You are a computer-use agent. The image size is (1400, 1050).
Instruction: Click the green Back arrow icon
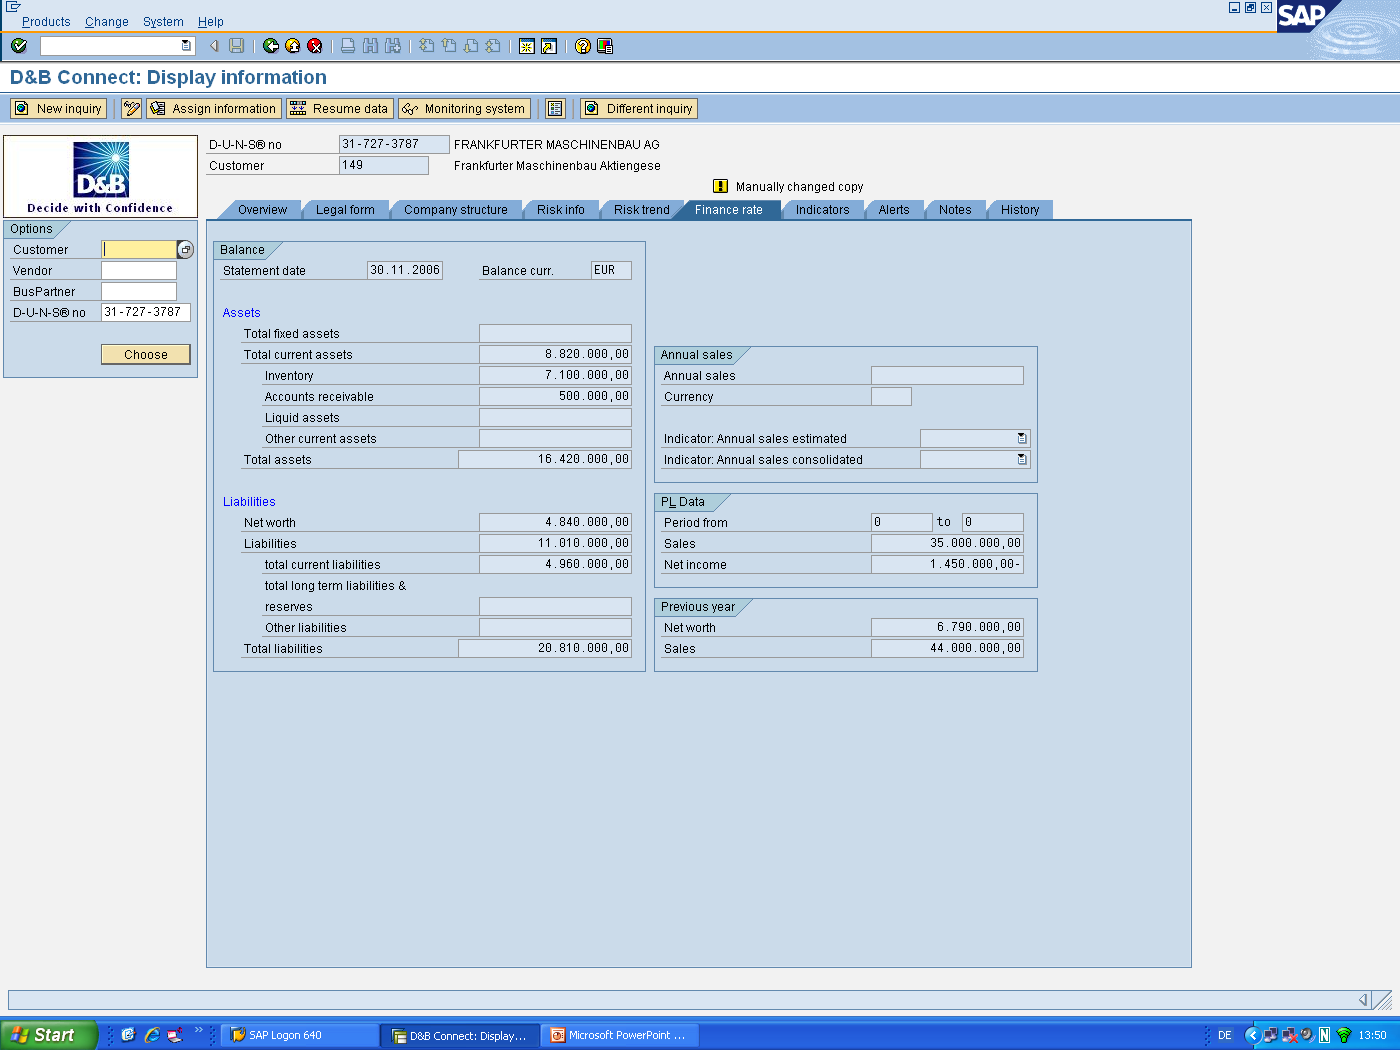pyautogui.click(x=271, y=46)
